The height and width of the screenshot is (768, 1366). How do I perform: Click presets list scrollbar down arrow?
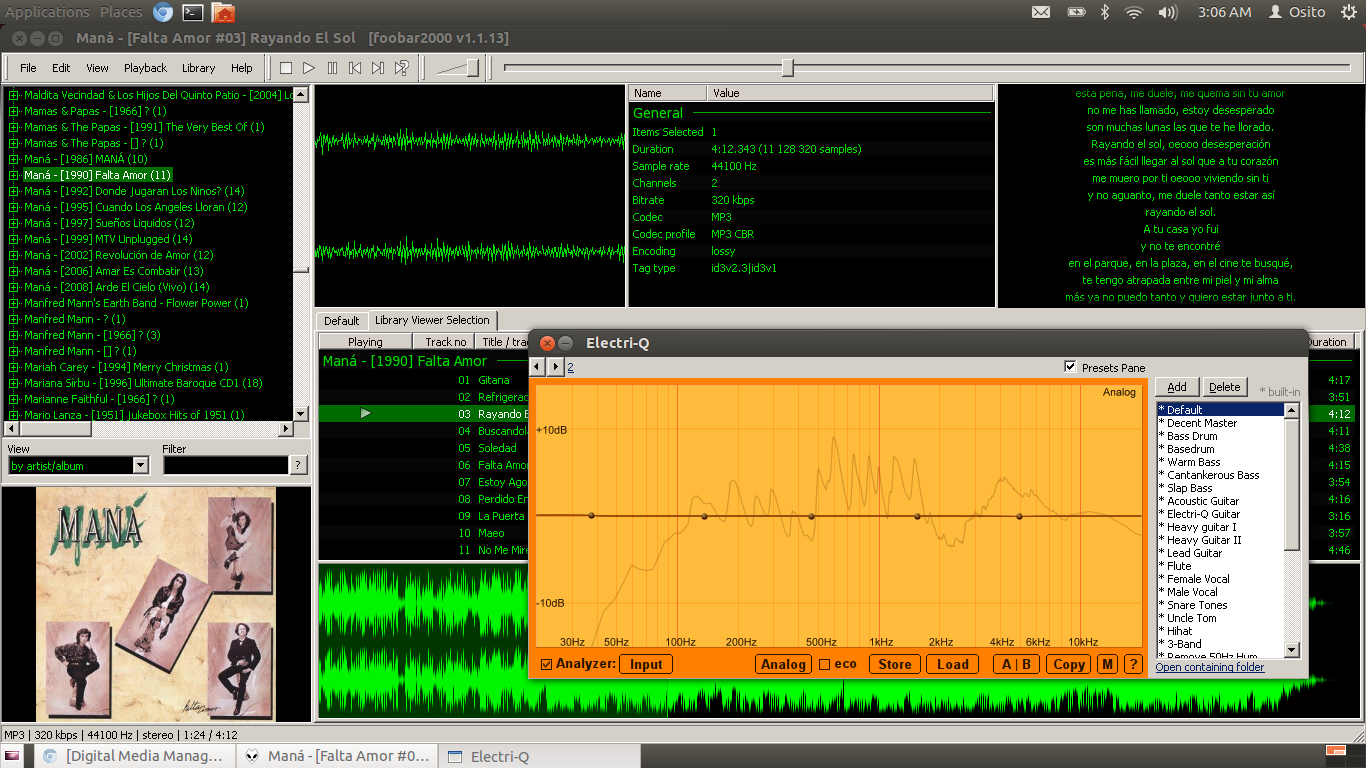(1292, 650)
